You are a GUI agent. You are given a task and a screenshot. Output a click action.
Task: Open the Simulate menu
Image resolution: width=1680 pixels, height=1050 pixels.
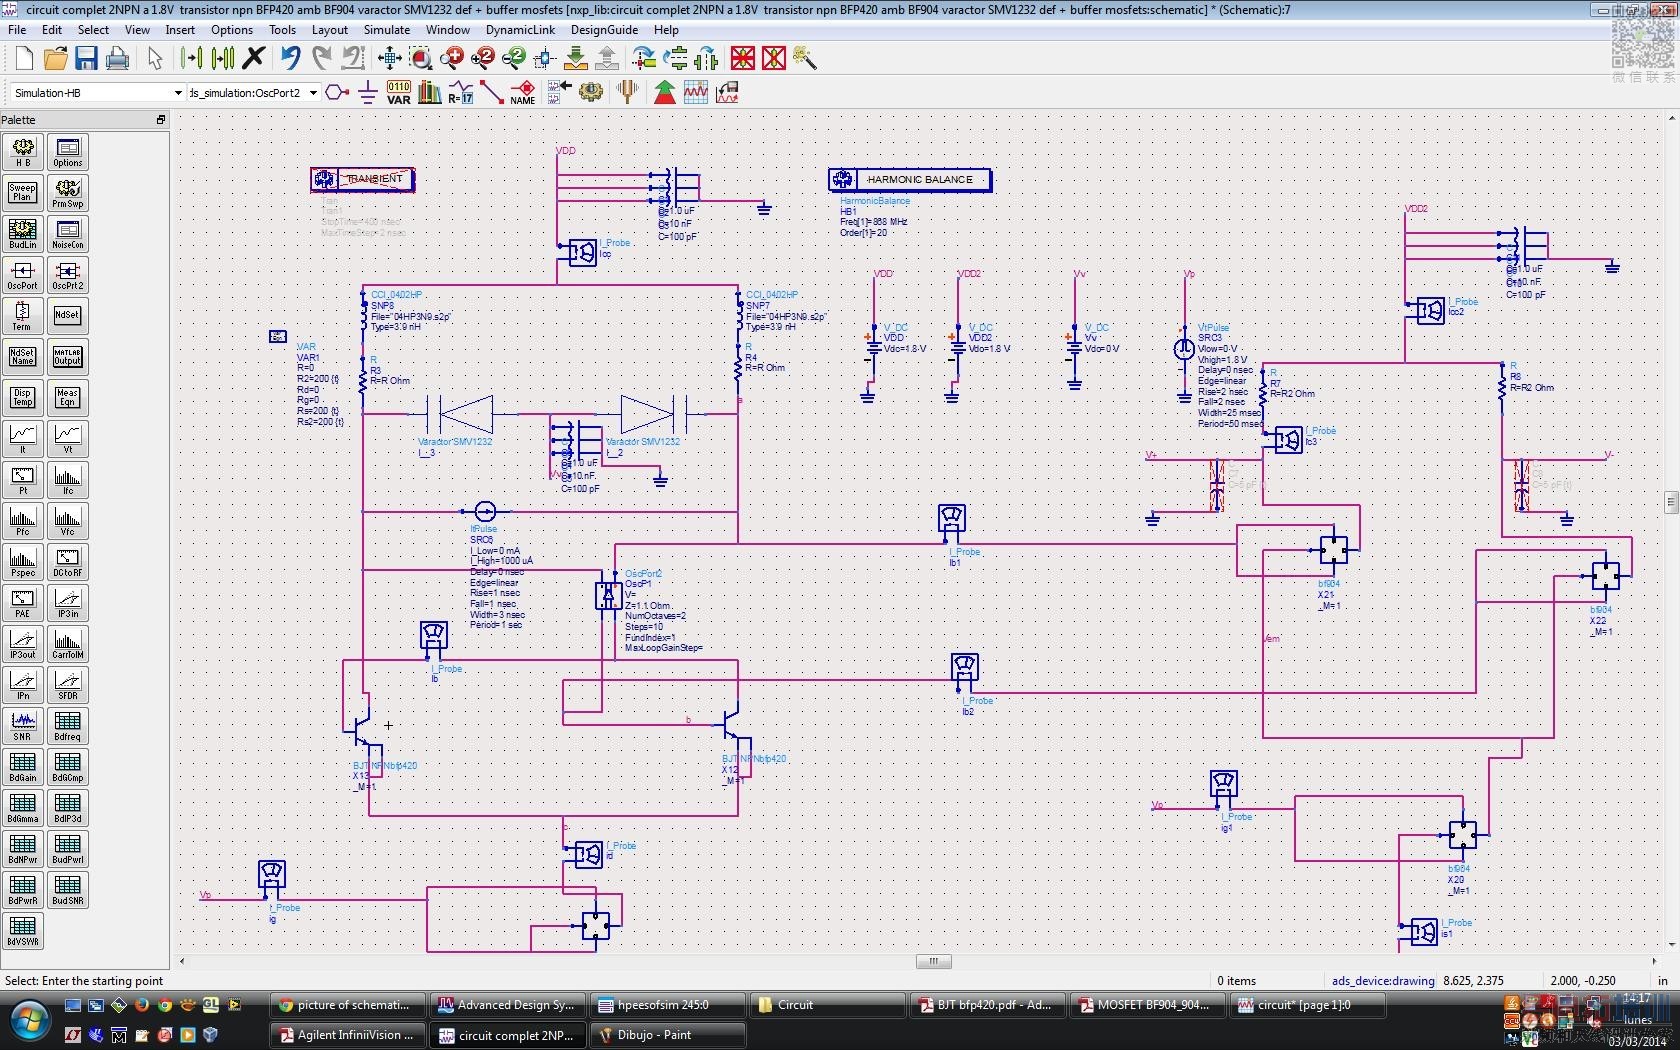click(386, 30)
